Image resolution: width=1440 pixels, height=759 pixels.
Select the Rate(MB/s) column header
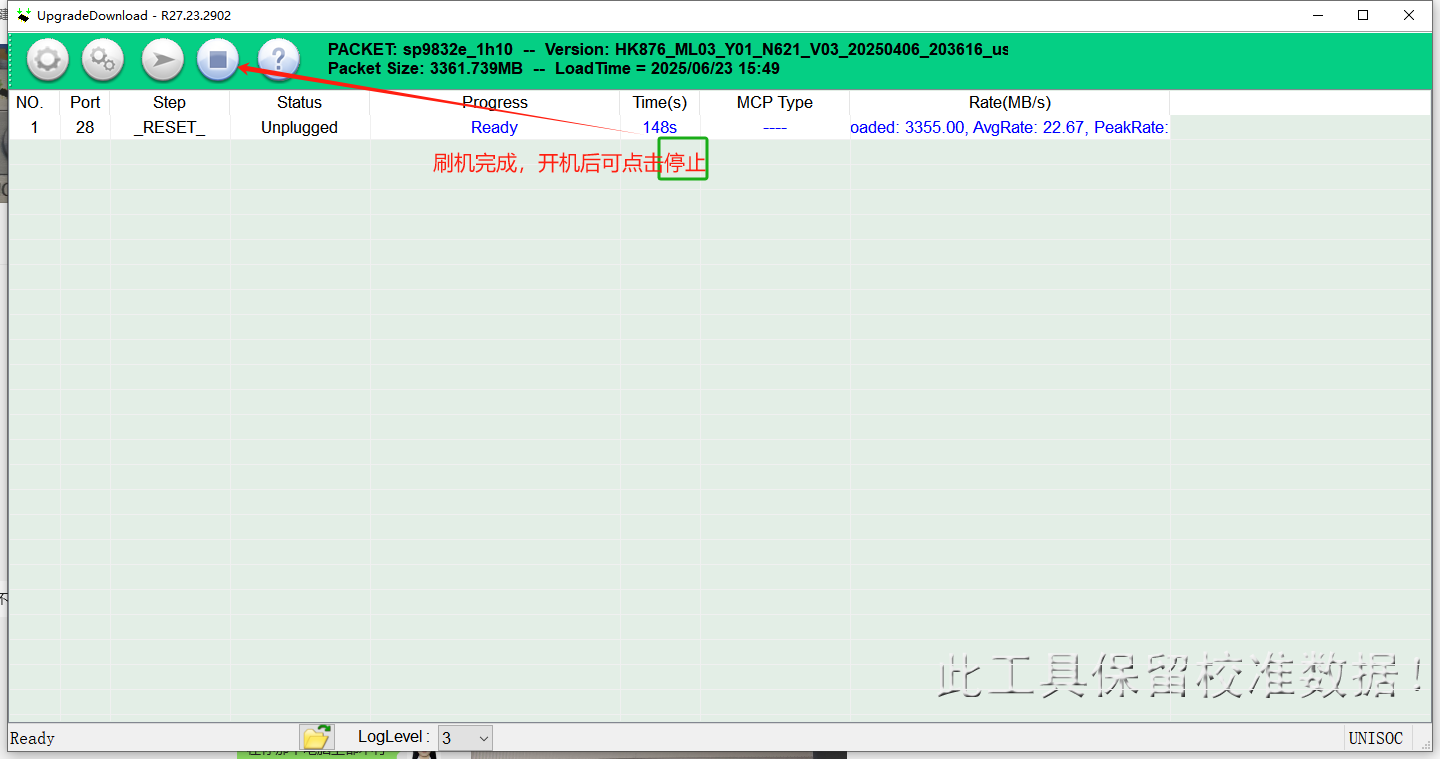[1009, 102]
